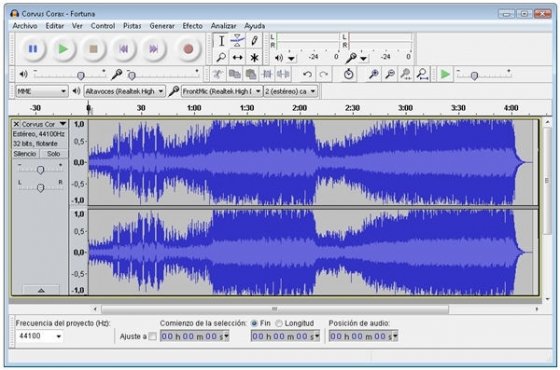560x370 pixels.
Task: Open the selection start time format dropdown
Action: click(x=226, y=336)
